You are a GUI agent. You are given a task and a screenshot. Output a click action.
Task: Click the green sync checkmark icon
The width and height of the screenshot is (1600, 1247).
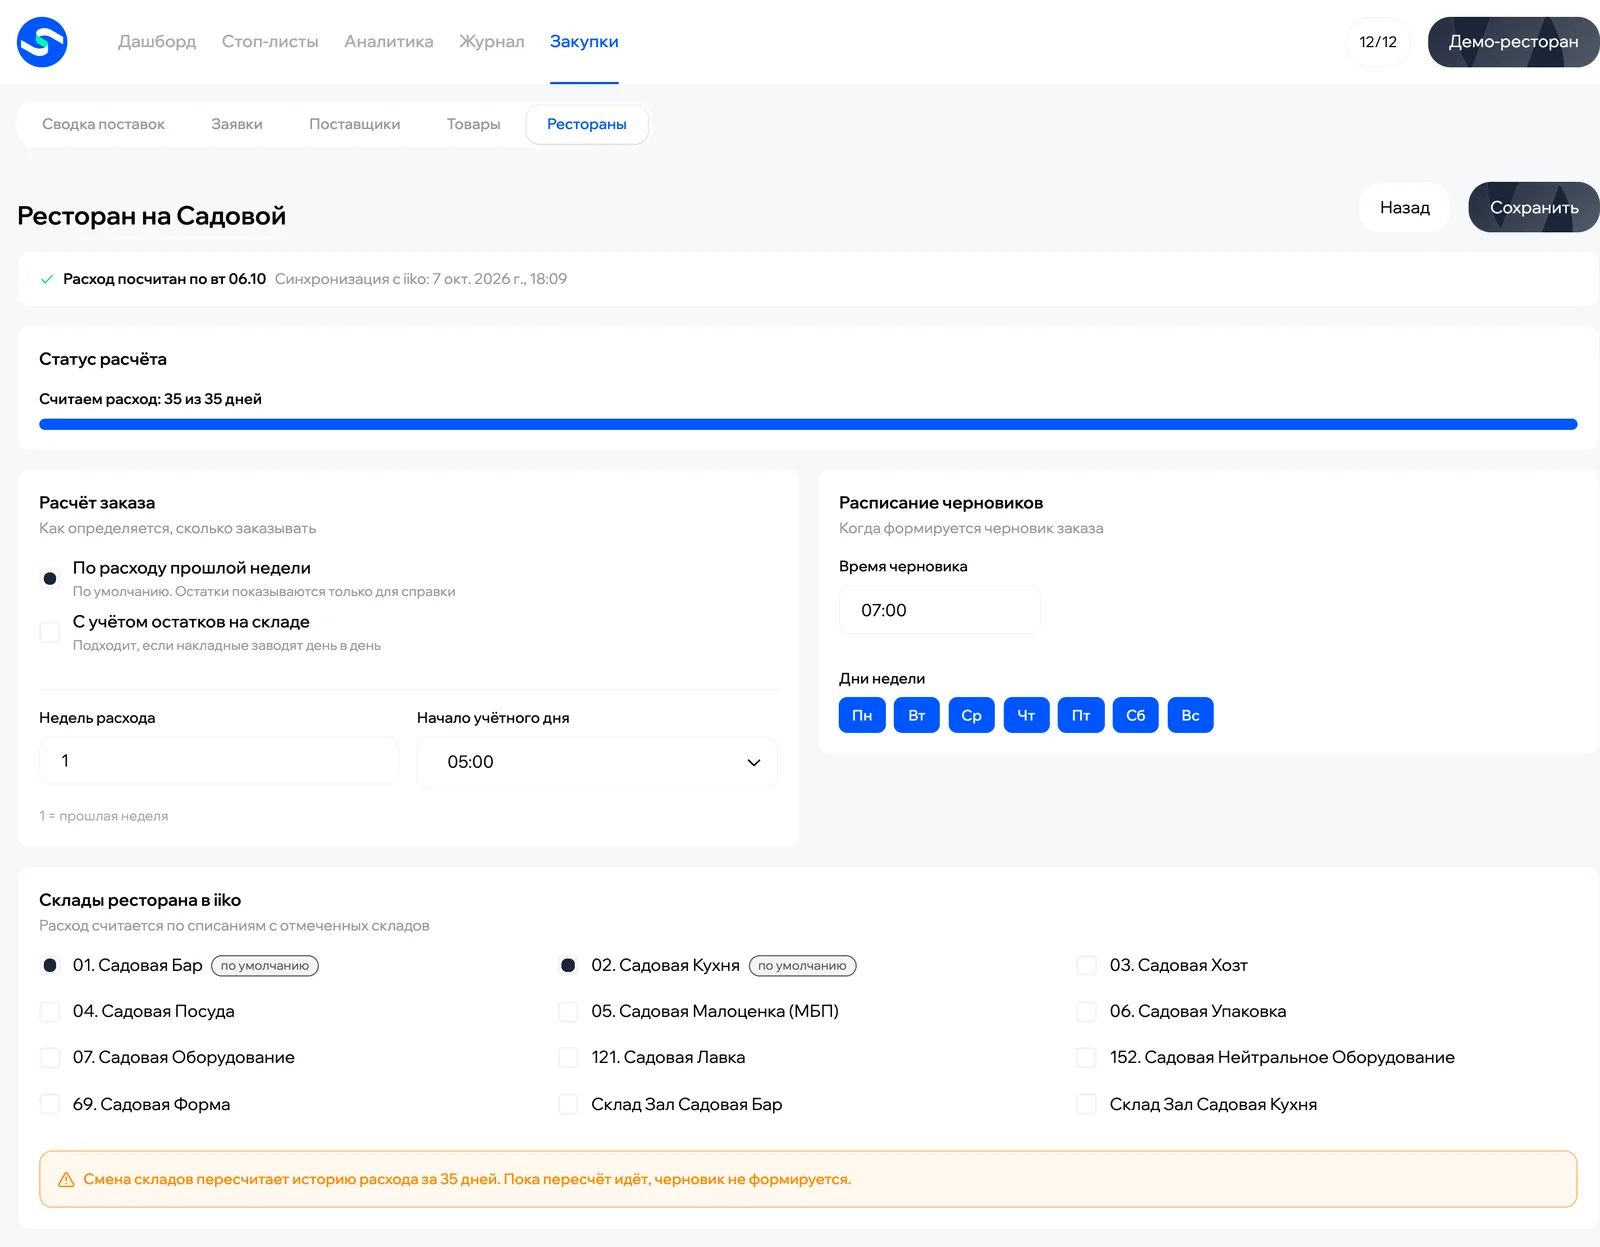click(46, 279)
